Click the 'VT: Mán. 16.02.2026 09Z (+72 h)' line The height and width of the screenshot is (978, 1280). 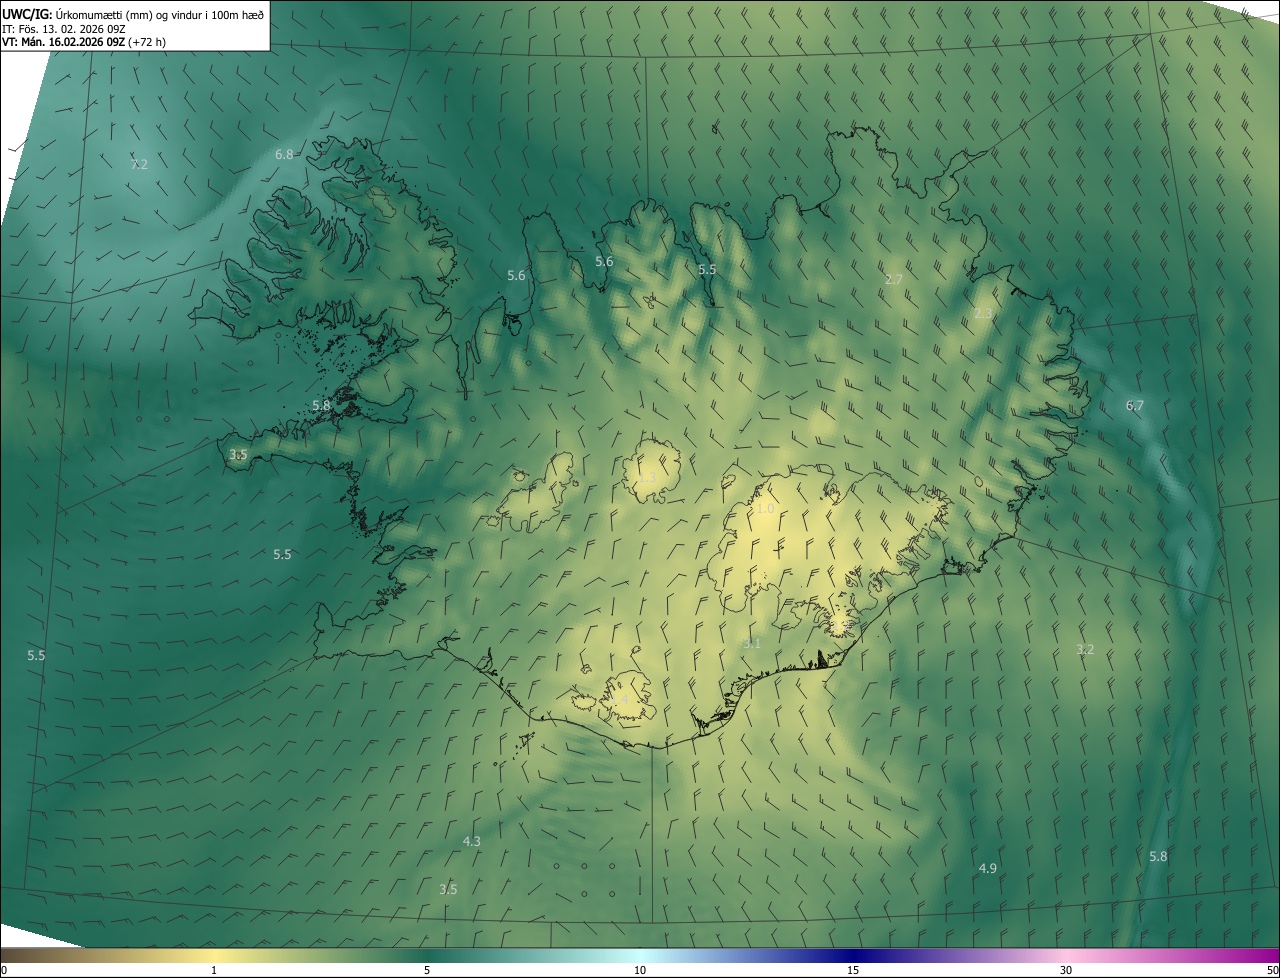84,42
